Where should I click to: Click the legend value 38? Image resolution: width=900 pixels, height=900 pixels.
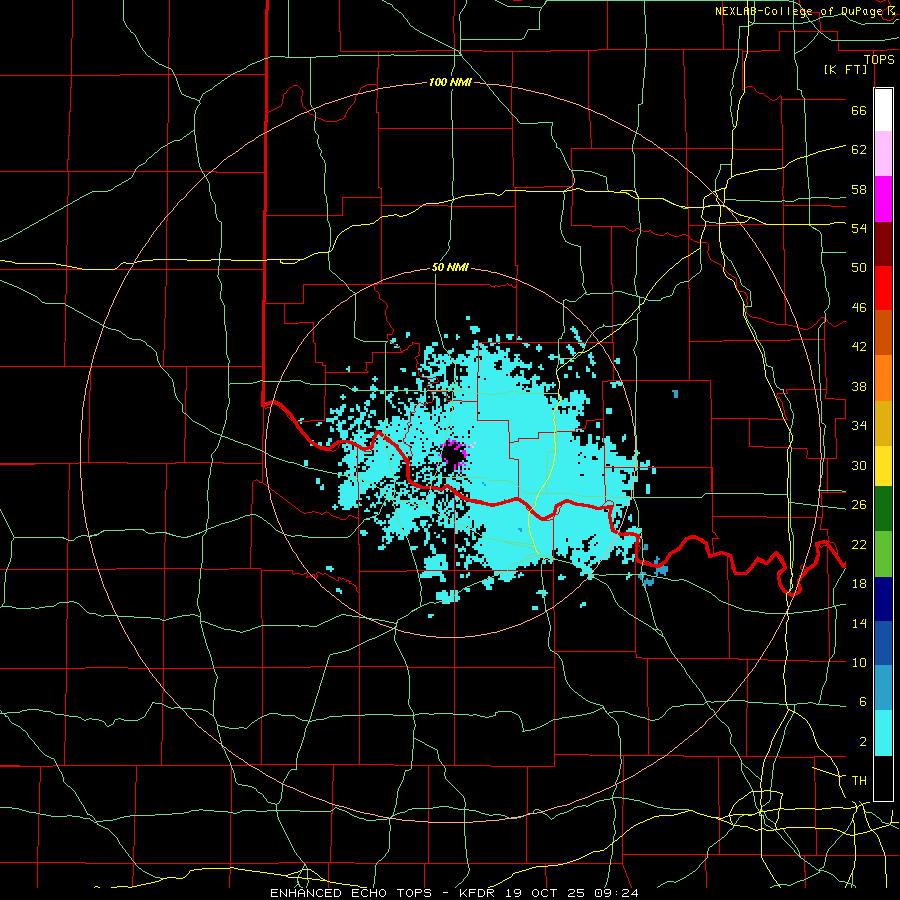click(859, 386)
